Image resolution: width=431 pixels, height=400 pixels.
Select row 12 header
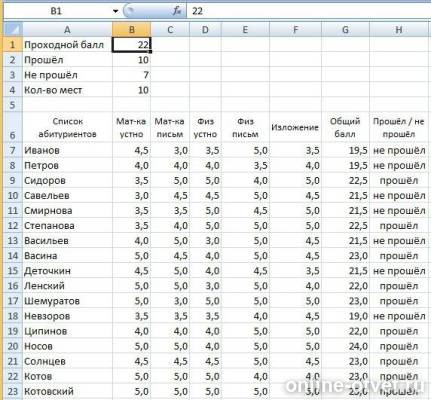pyautogui.click(x=13, y=226)
